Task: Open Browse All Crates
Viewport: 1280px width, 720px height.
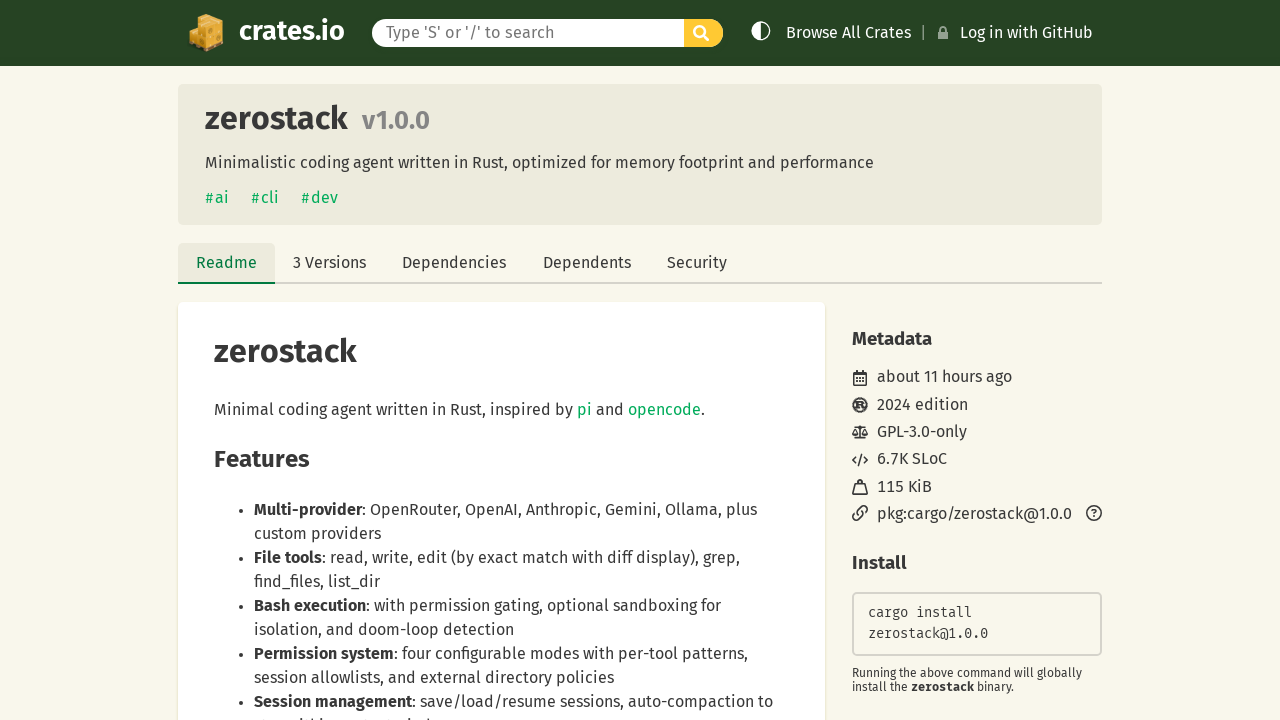Action: pyautogui.click(x=848, y=33)
